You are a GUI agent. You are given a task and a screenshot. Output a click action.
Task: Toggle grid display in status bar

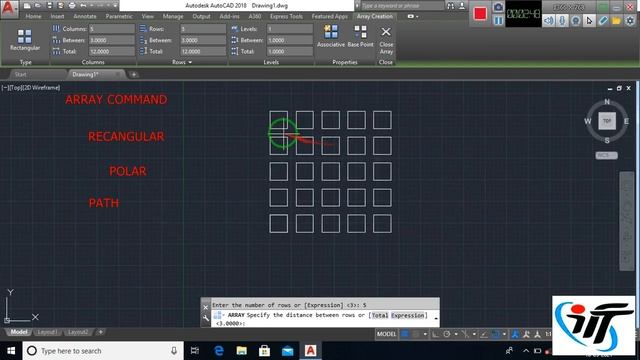405,334
